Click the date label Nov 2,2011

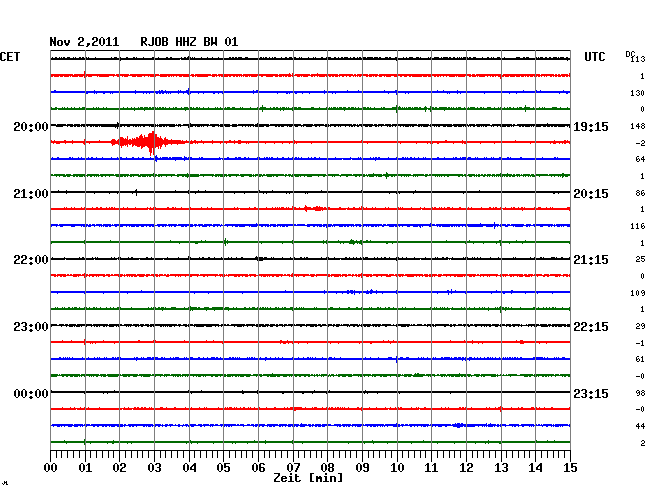pos(84,42)
